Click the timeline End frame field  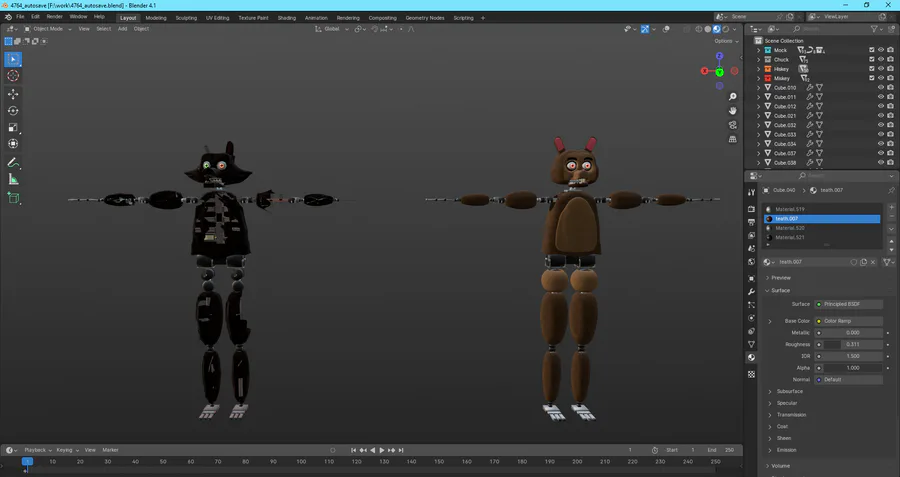click(722, 450)
